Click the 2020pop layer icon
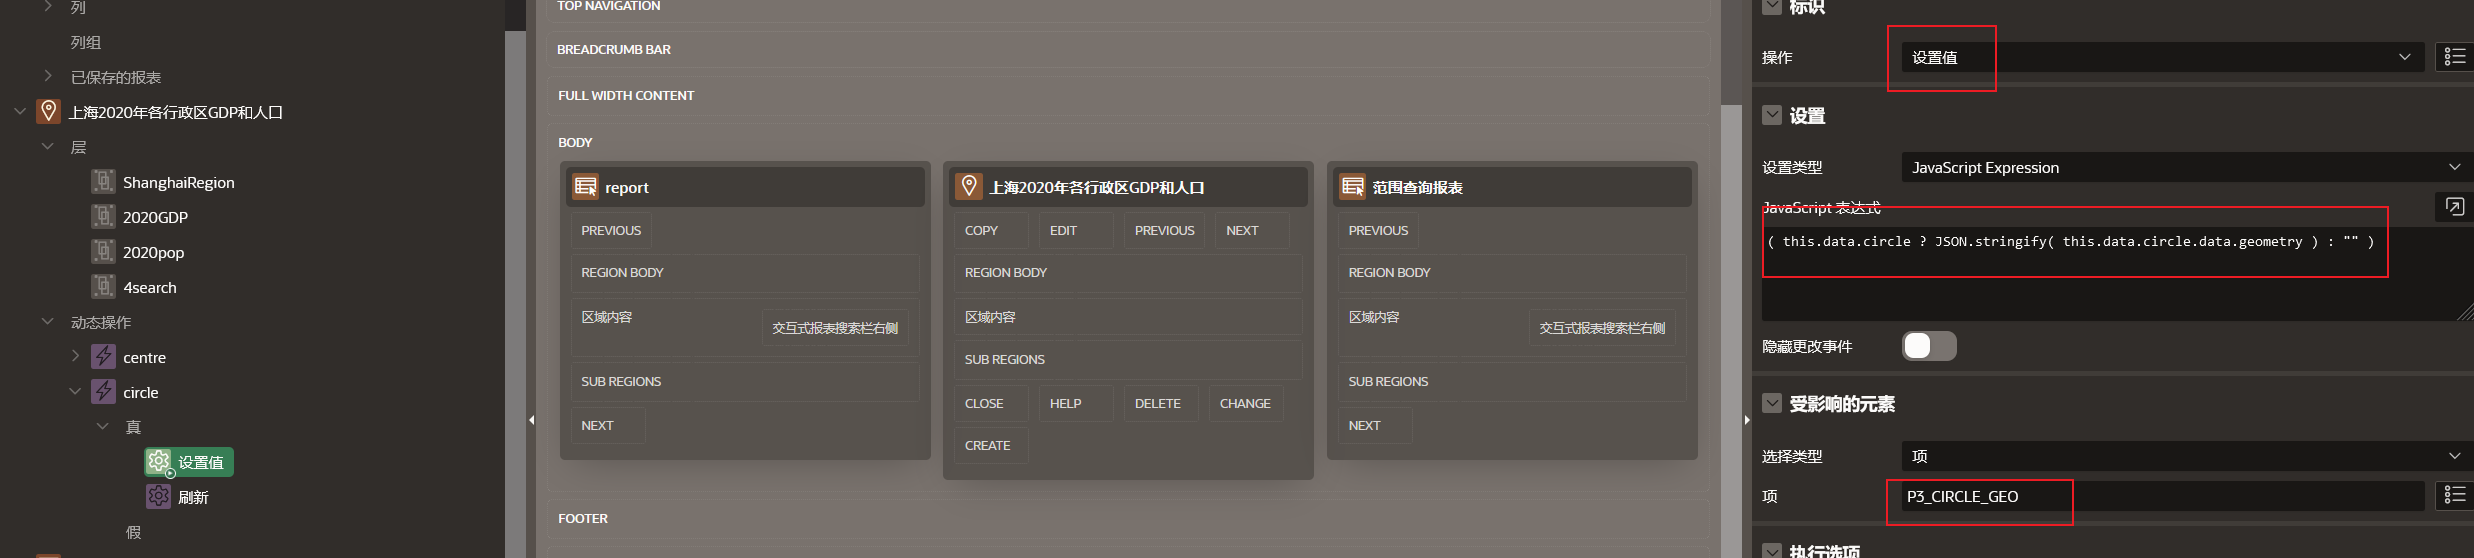 pyautogui.click(x=103, y=252)
